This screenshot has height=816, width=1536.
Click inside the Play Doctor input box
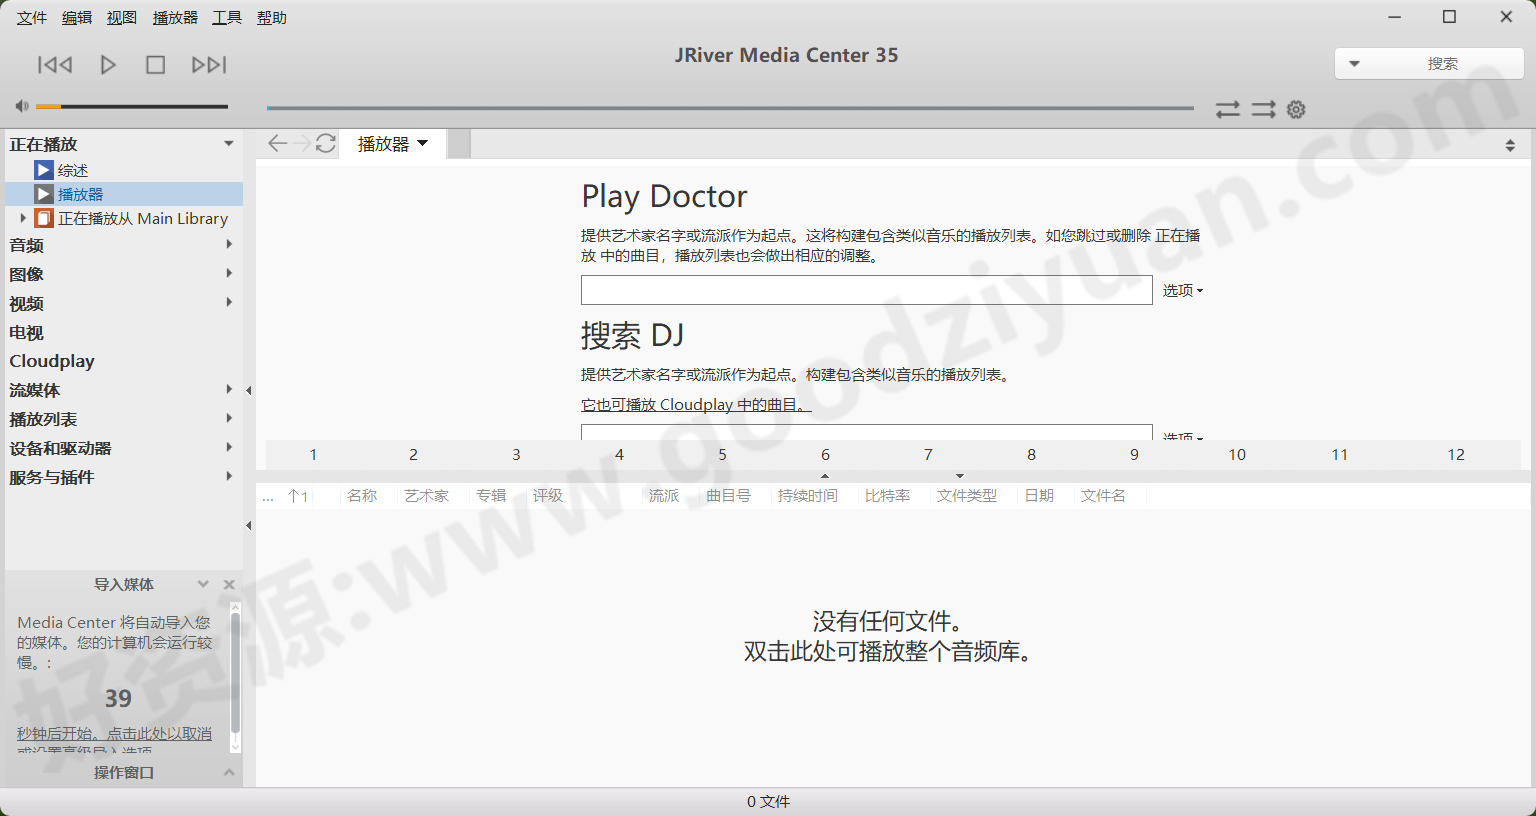pyautogui.click(x=865, y=289)
